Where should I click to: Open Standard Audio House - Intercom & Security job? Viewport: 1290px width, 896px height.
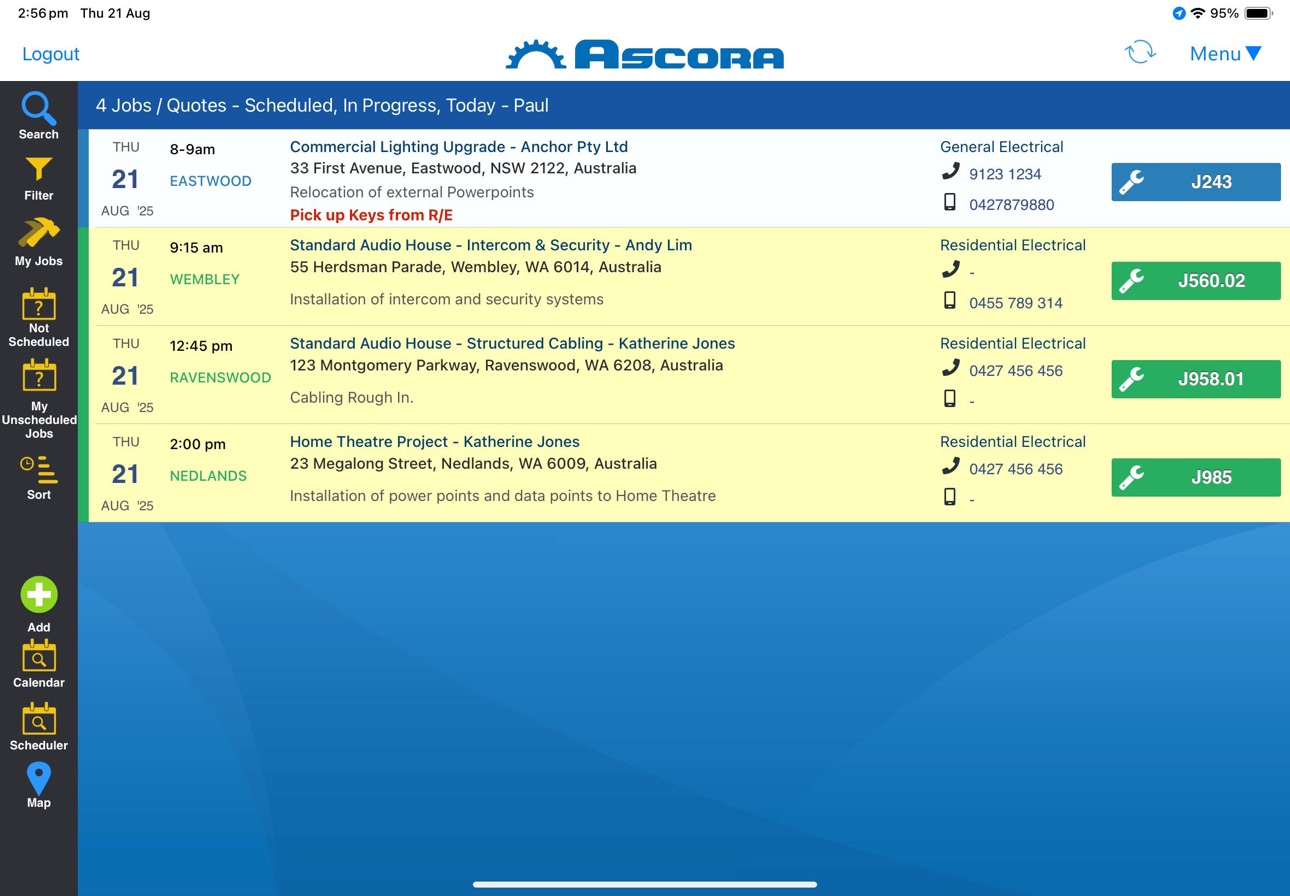pos(491,245)
